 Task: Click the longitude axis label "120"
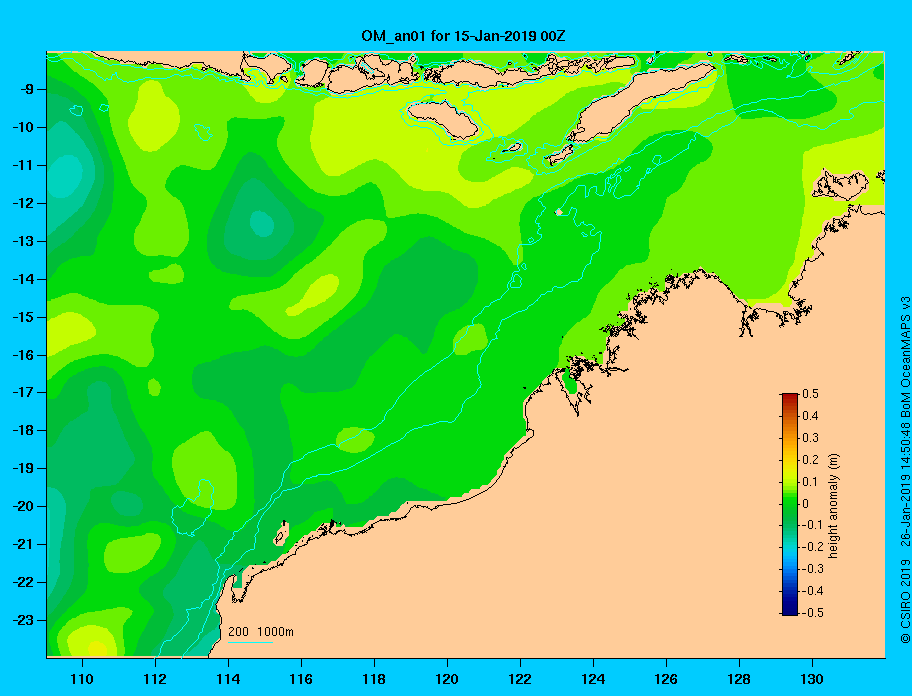click(447, 679)
